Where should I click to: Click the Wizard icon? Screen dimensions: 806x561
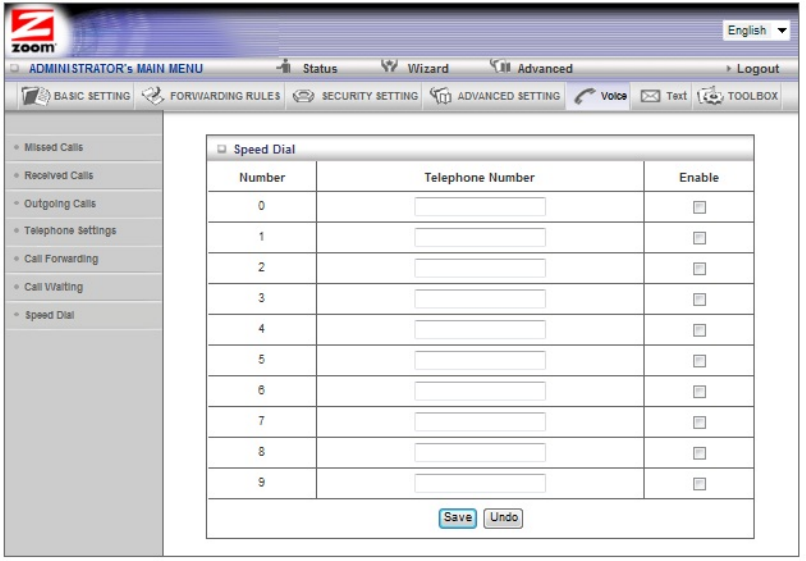click(x=389, y=66)
